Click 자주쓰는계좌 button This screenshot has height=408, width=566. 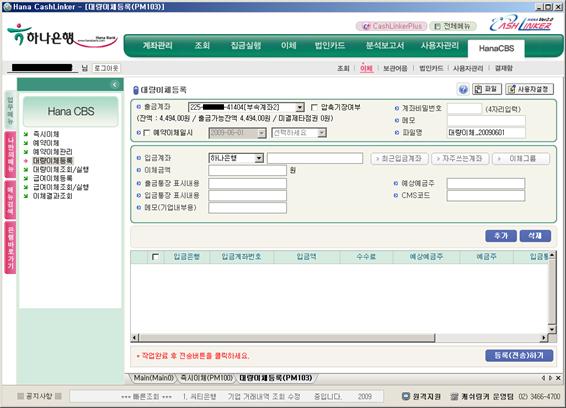click(x=460, y=159)
